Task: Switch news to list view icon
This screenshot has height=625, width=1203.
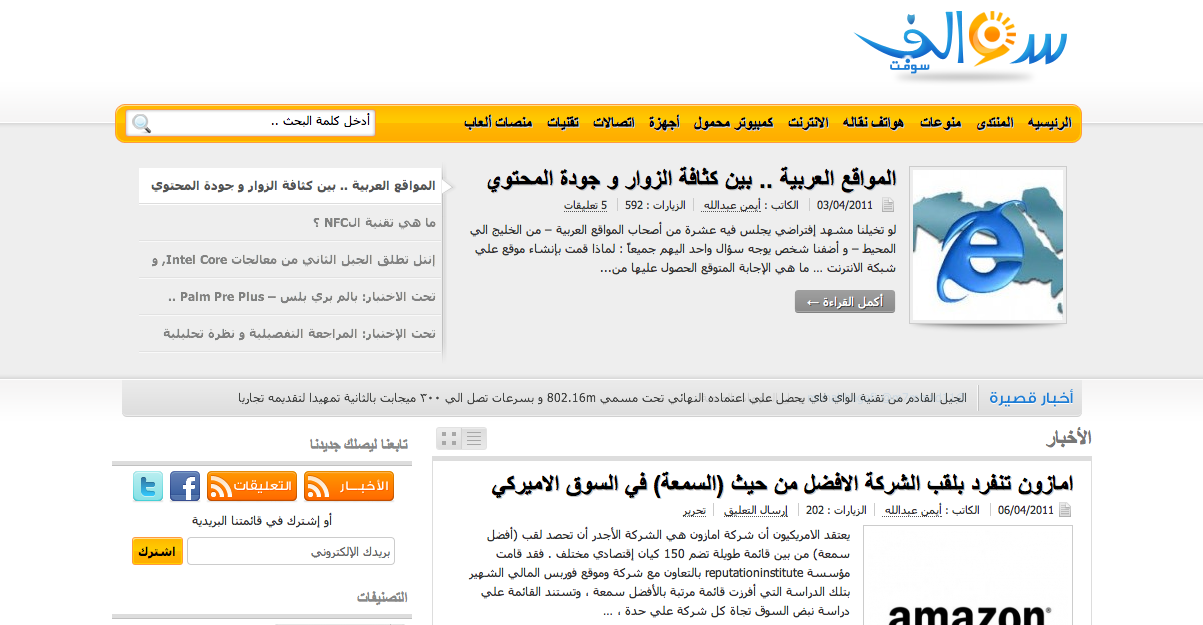Action: click(x=474, y=439)
